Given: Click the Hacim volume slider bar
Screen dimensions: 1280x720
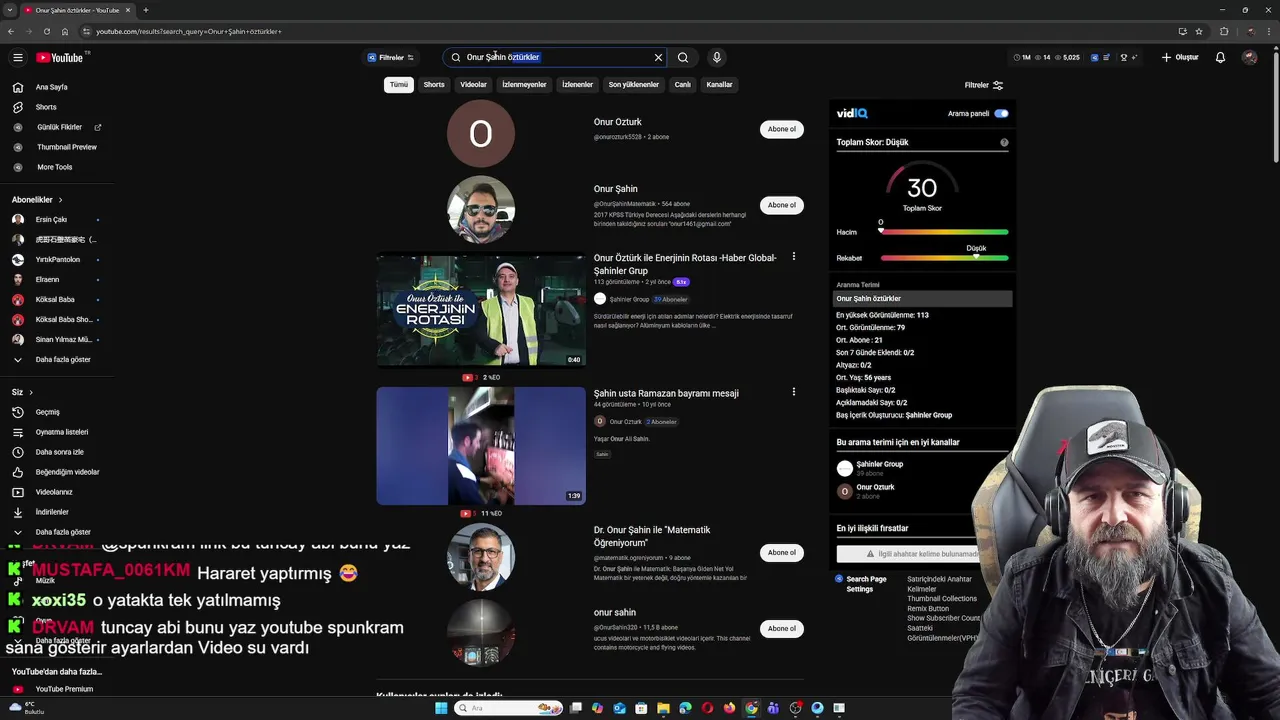Looking at the screenshot, I should pyautogui.click(x=944, y=232).
